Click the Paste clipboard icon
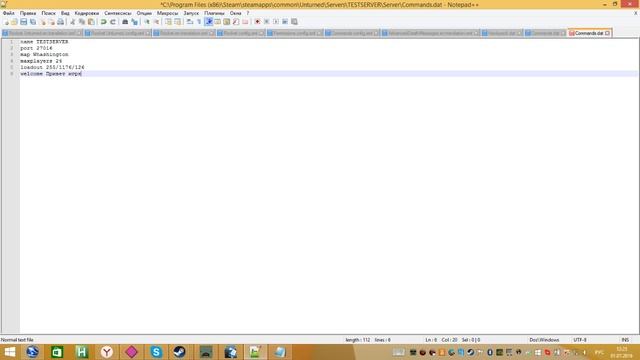640x360 pixels. pos(91,22)
